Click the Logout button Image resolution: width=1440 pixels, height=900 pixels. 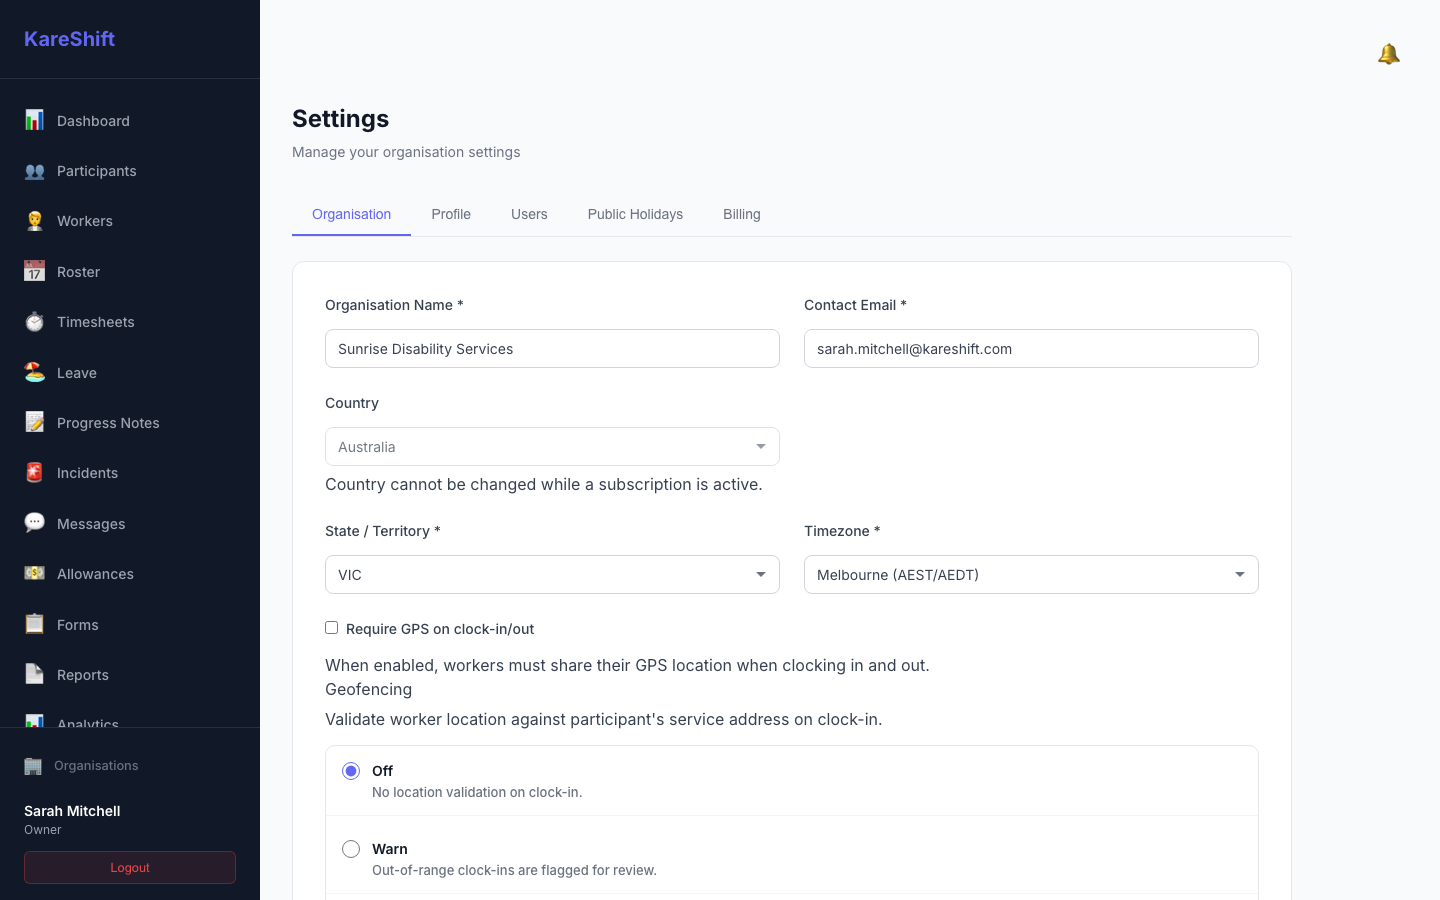pos(130,868)
